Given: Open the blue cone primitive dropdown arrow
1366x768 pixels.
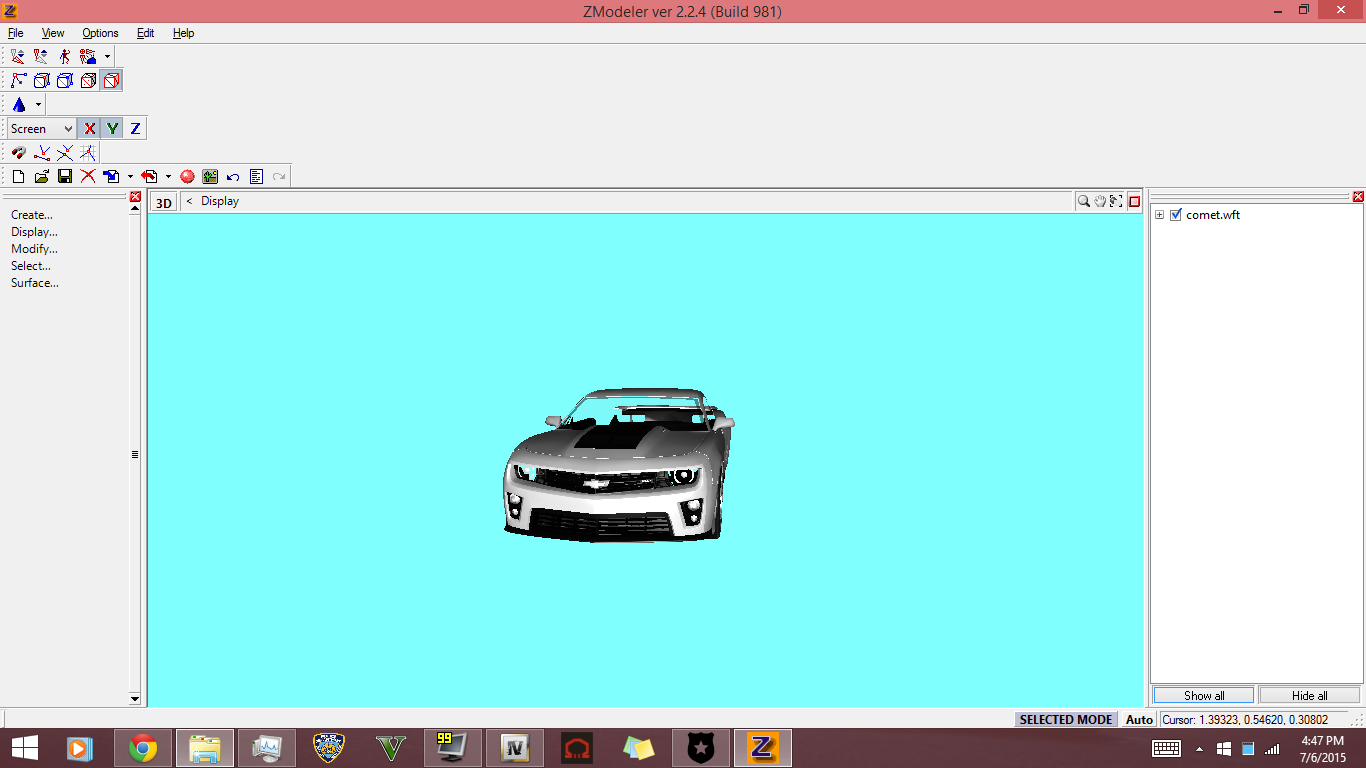Looking at the screenshot, I should 38,105.
